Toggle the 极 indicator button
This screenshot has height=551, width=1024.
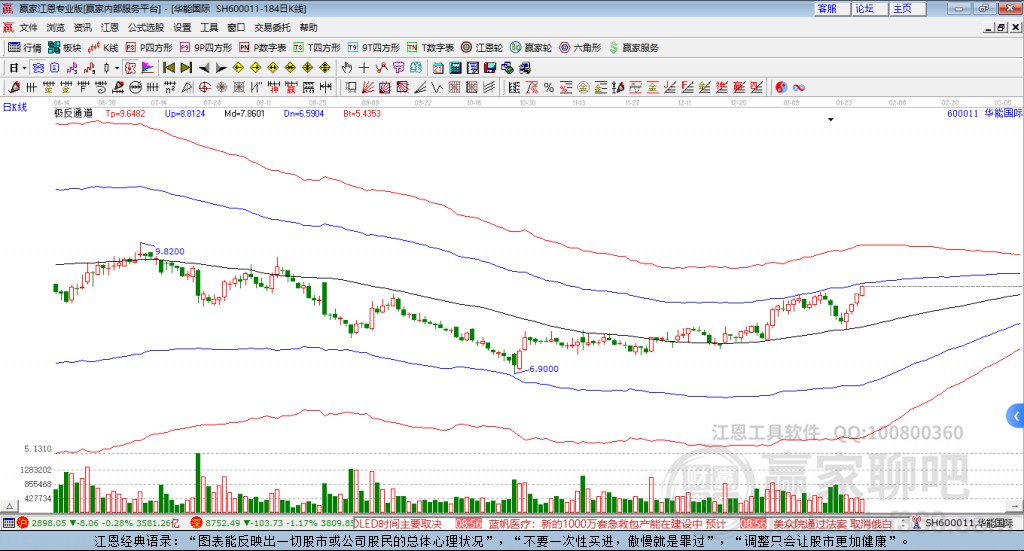pyautogui.click(x=130, y=68)
